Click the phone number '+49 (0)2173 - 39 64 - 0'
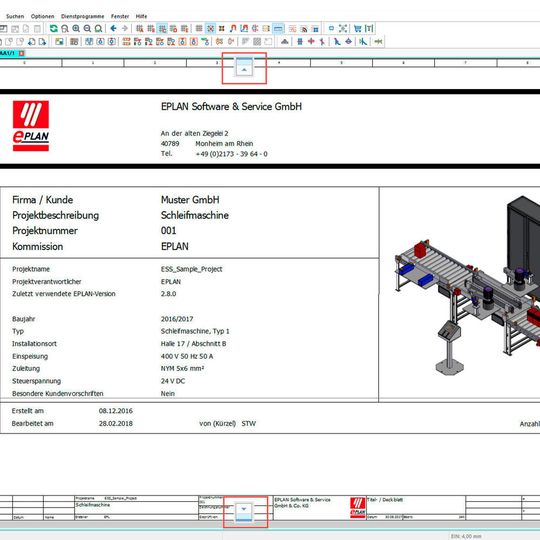This screenshot has width=540, height=540. click(x=231, y=154)
